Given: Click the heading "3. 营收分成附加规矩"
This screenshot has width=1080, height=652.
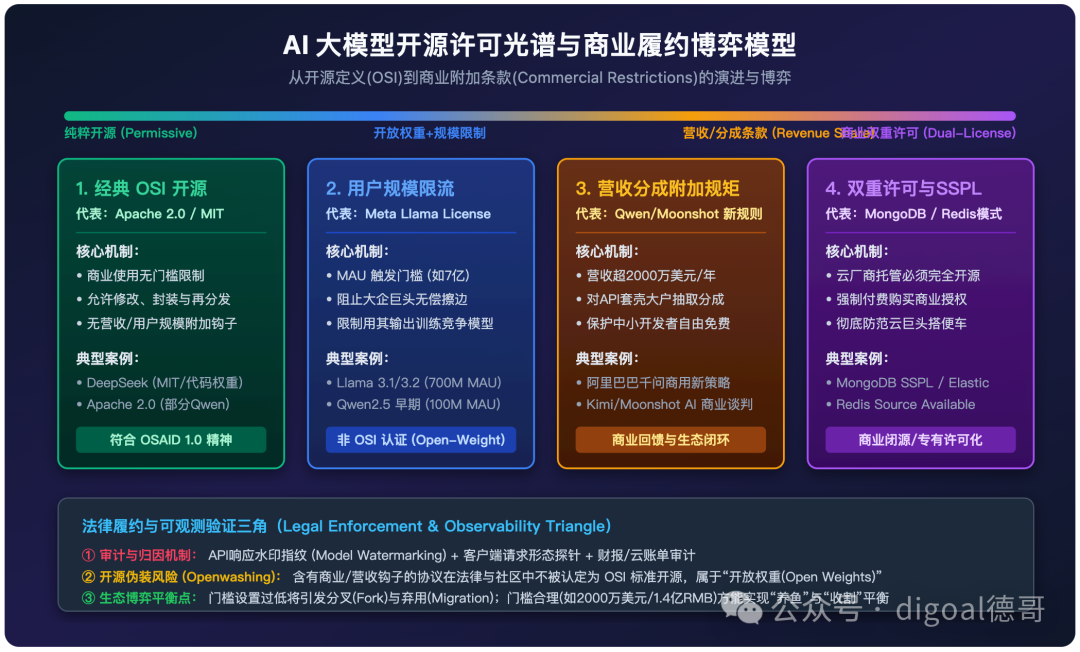Looking at the screenshot, I should [658, 189].
